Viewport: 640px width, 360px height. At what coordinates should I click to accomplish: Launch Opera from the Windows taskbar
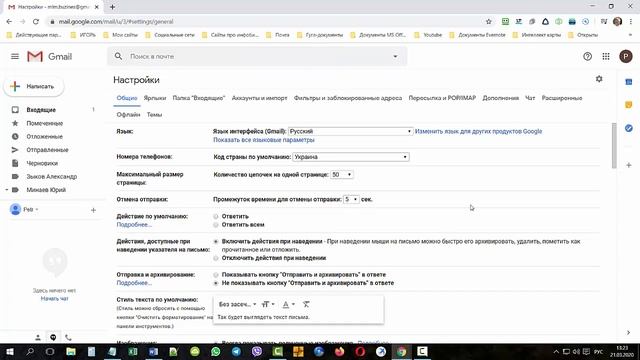[360, 351]
